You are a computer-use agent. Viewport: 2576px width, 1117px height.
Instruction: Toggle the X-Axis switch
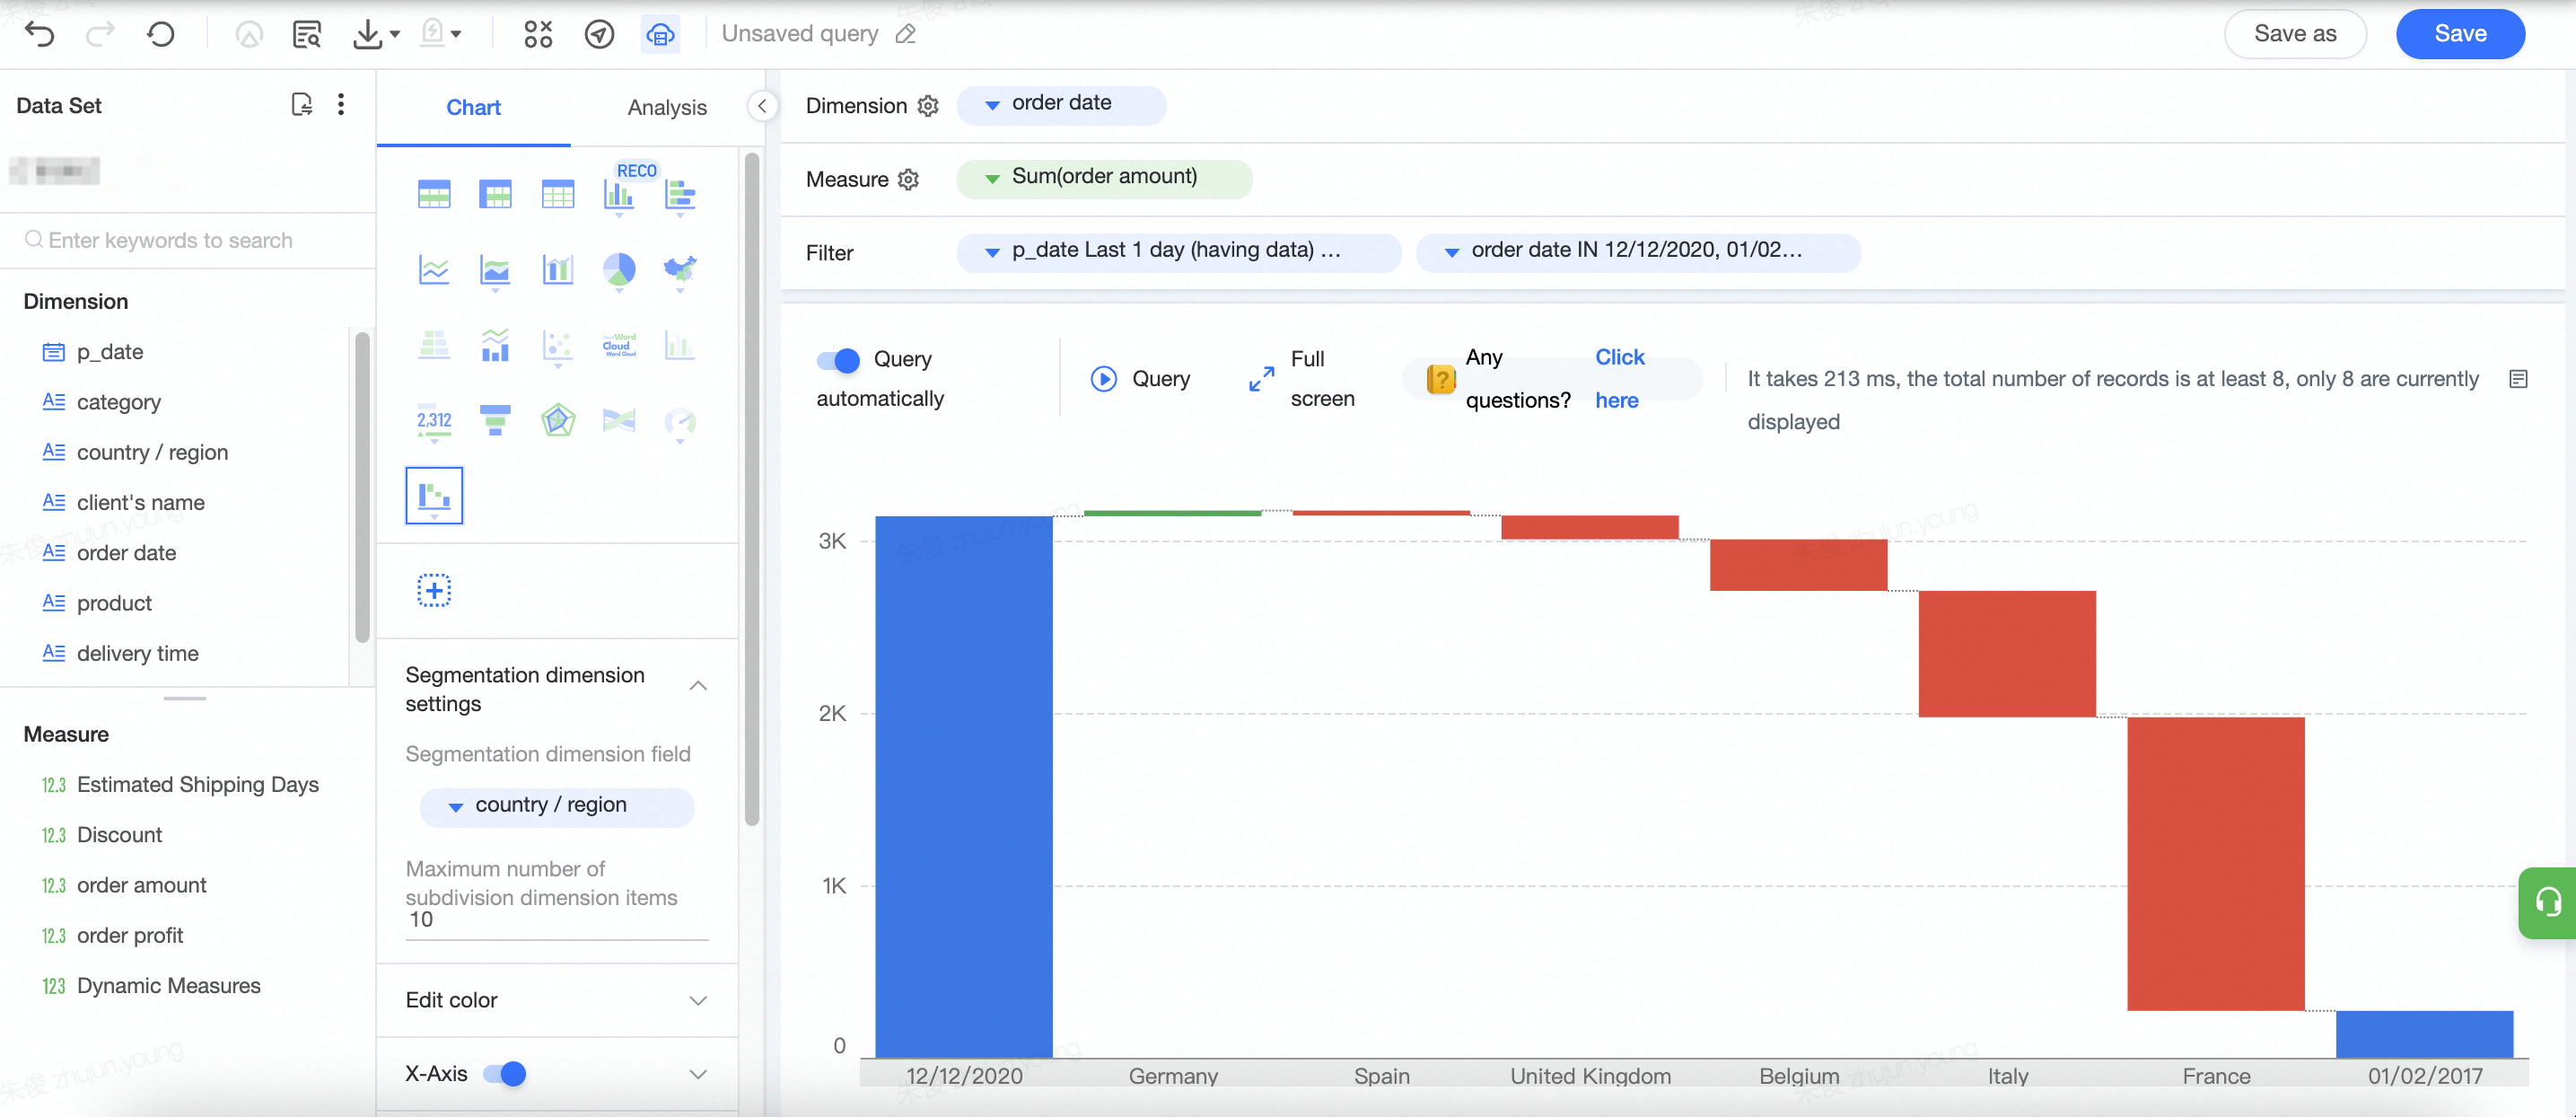504,1074
